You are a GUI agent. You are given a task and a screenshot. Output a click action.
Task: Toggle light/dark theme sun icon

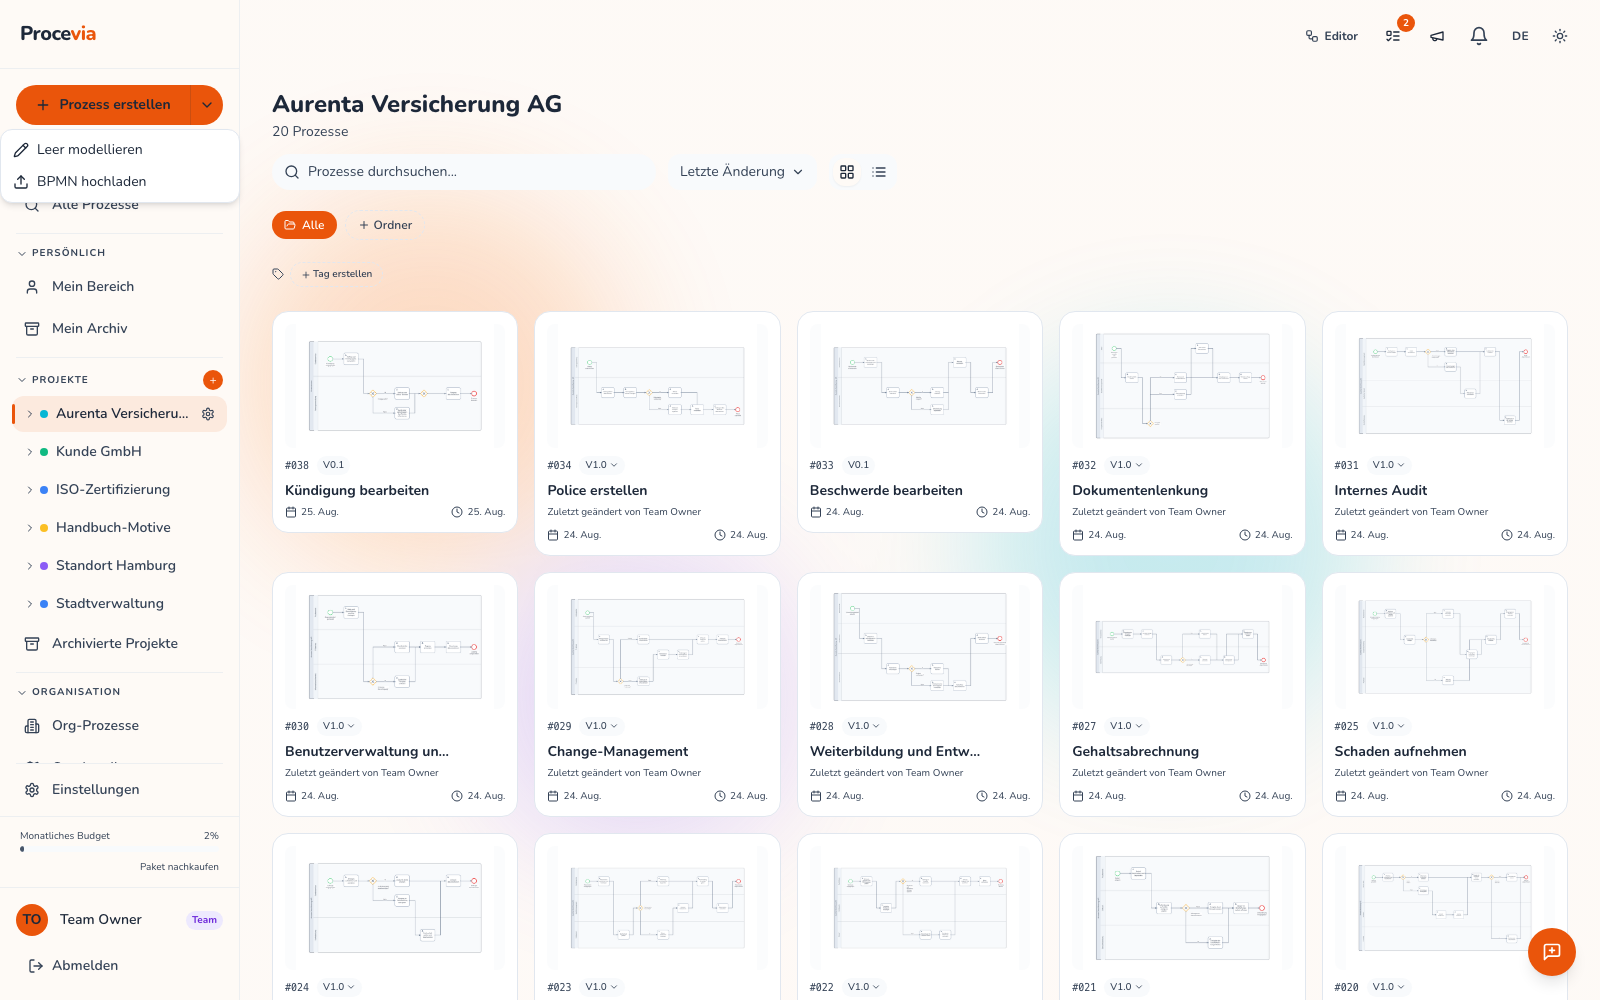[x=1560, y=36]
